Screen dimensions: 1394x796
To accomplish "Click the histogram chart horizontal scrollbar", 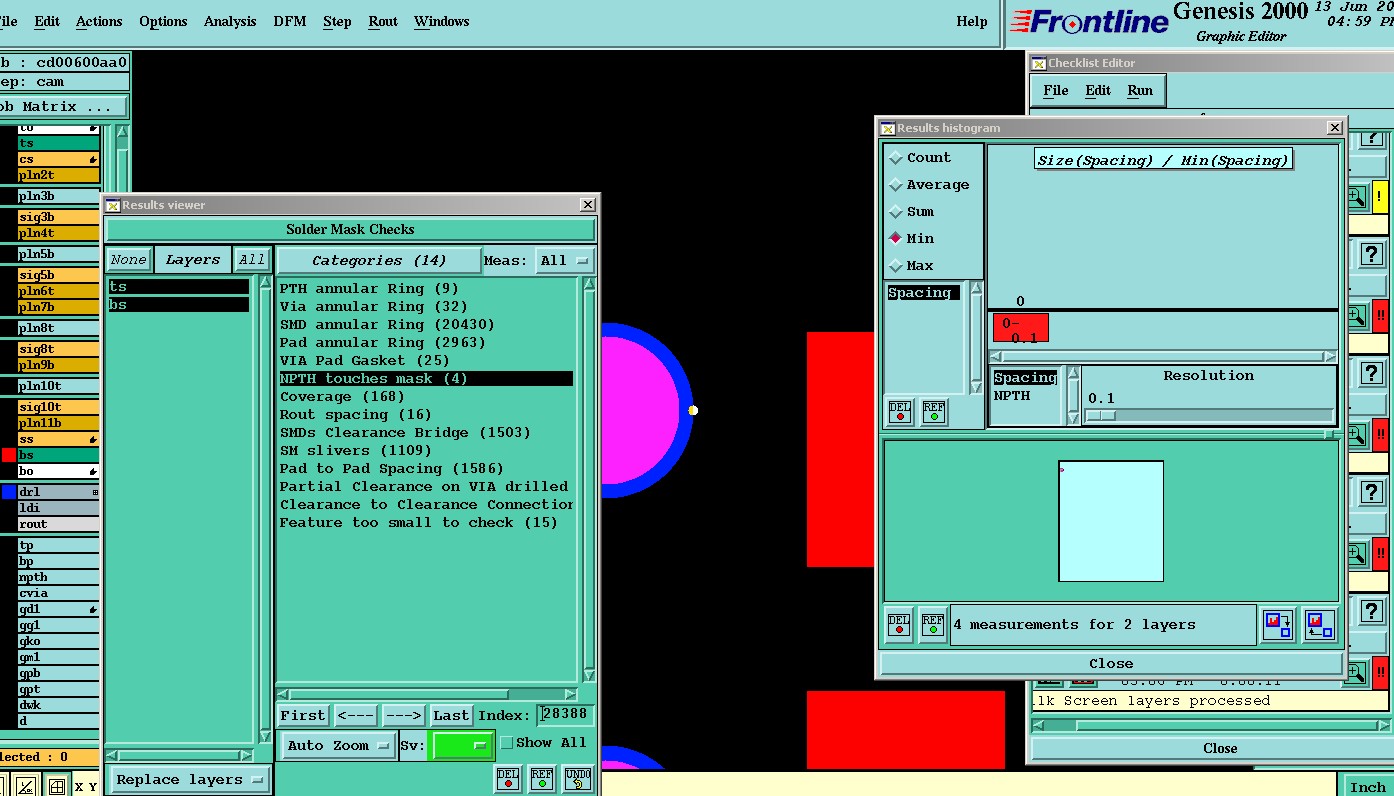I will click(1163, 356).
